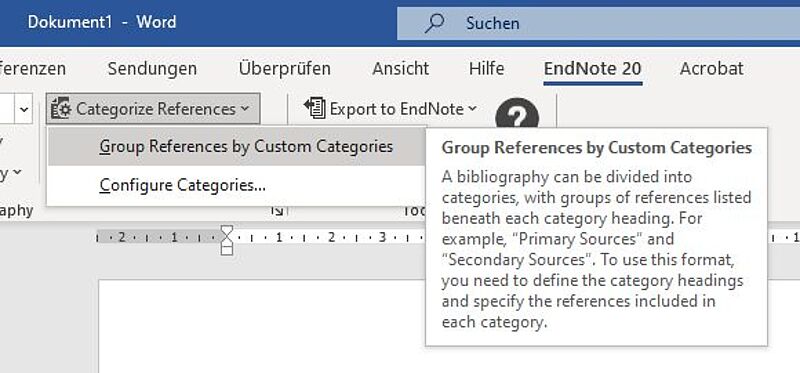Open EndNote help via question mark icon
The width and height of the screenshot is (800, 373).
coord(517,116)
